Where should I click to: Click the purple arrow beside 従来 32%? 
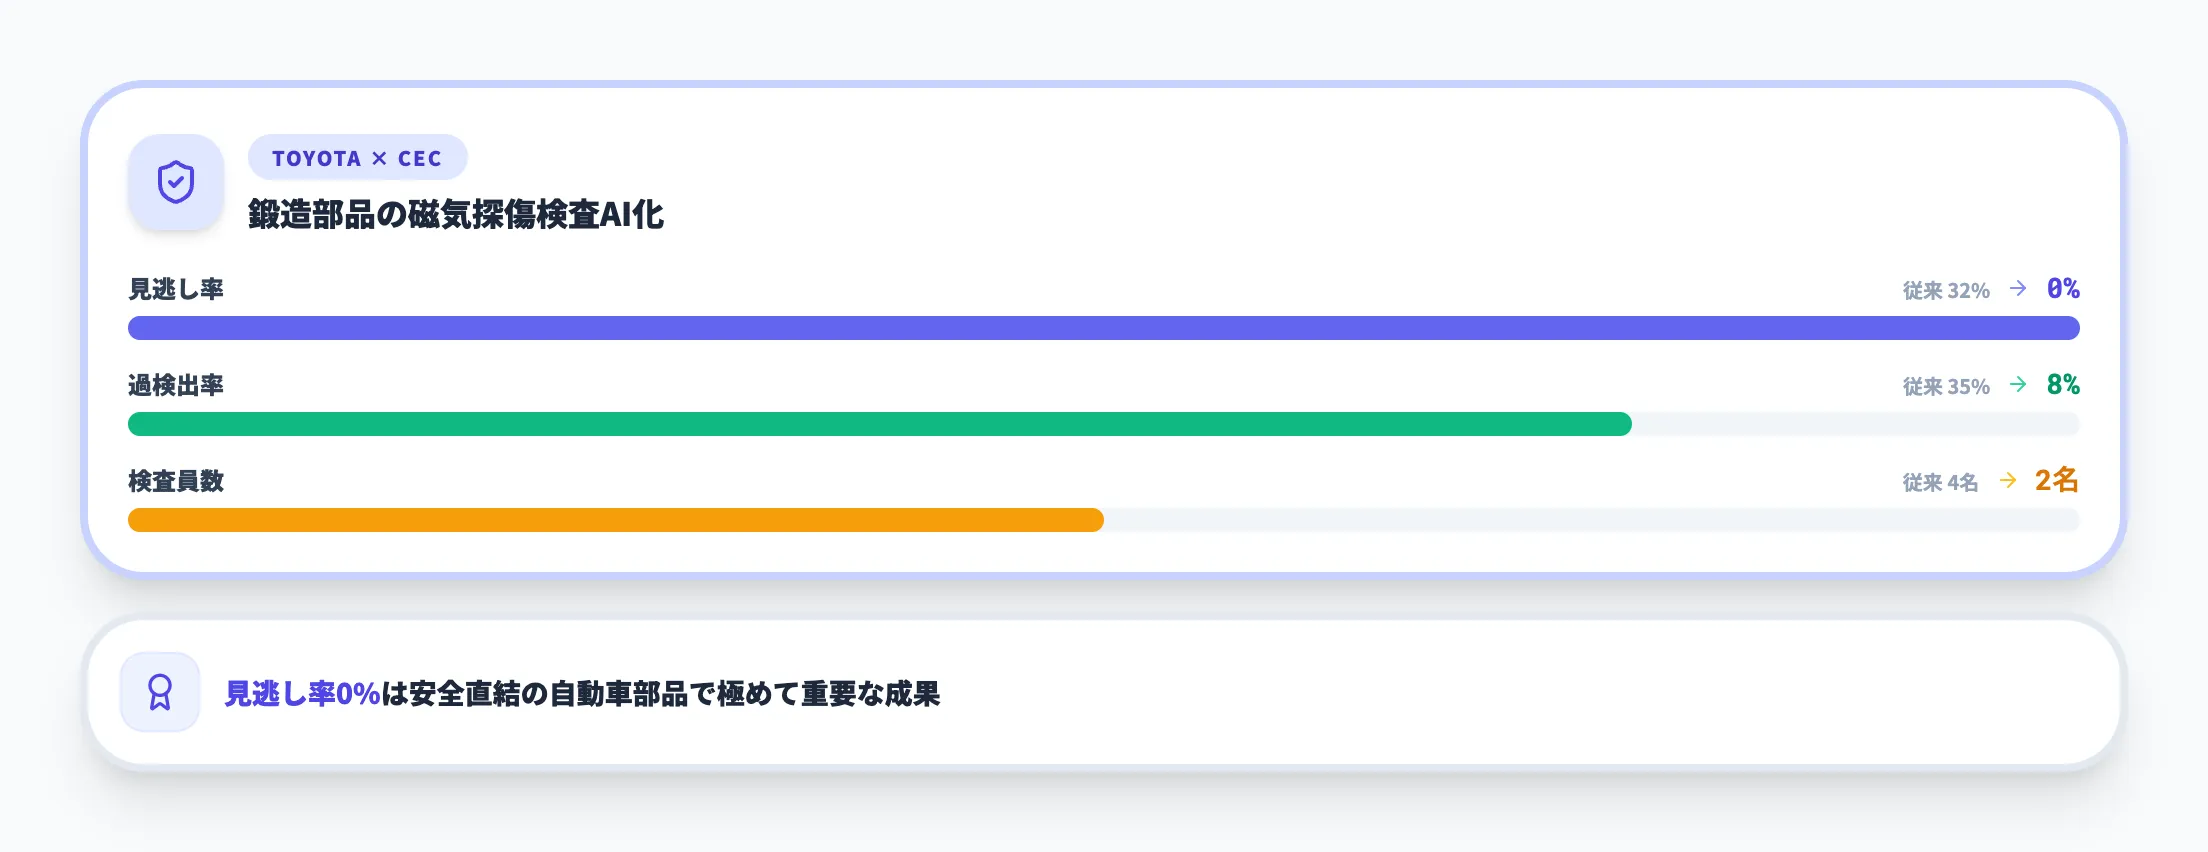coord(2018,289)
